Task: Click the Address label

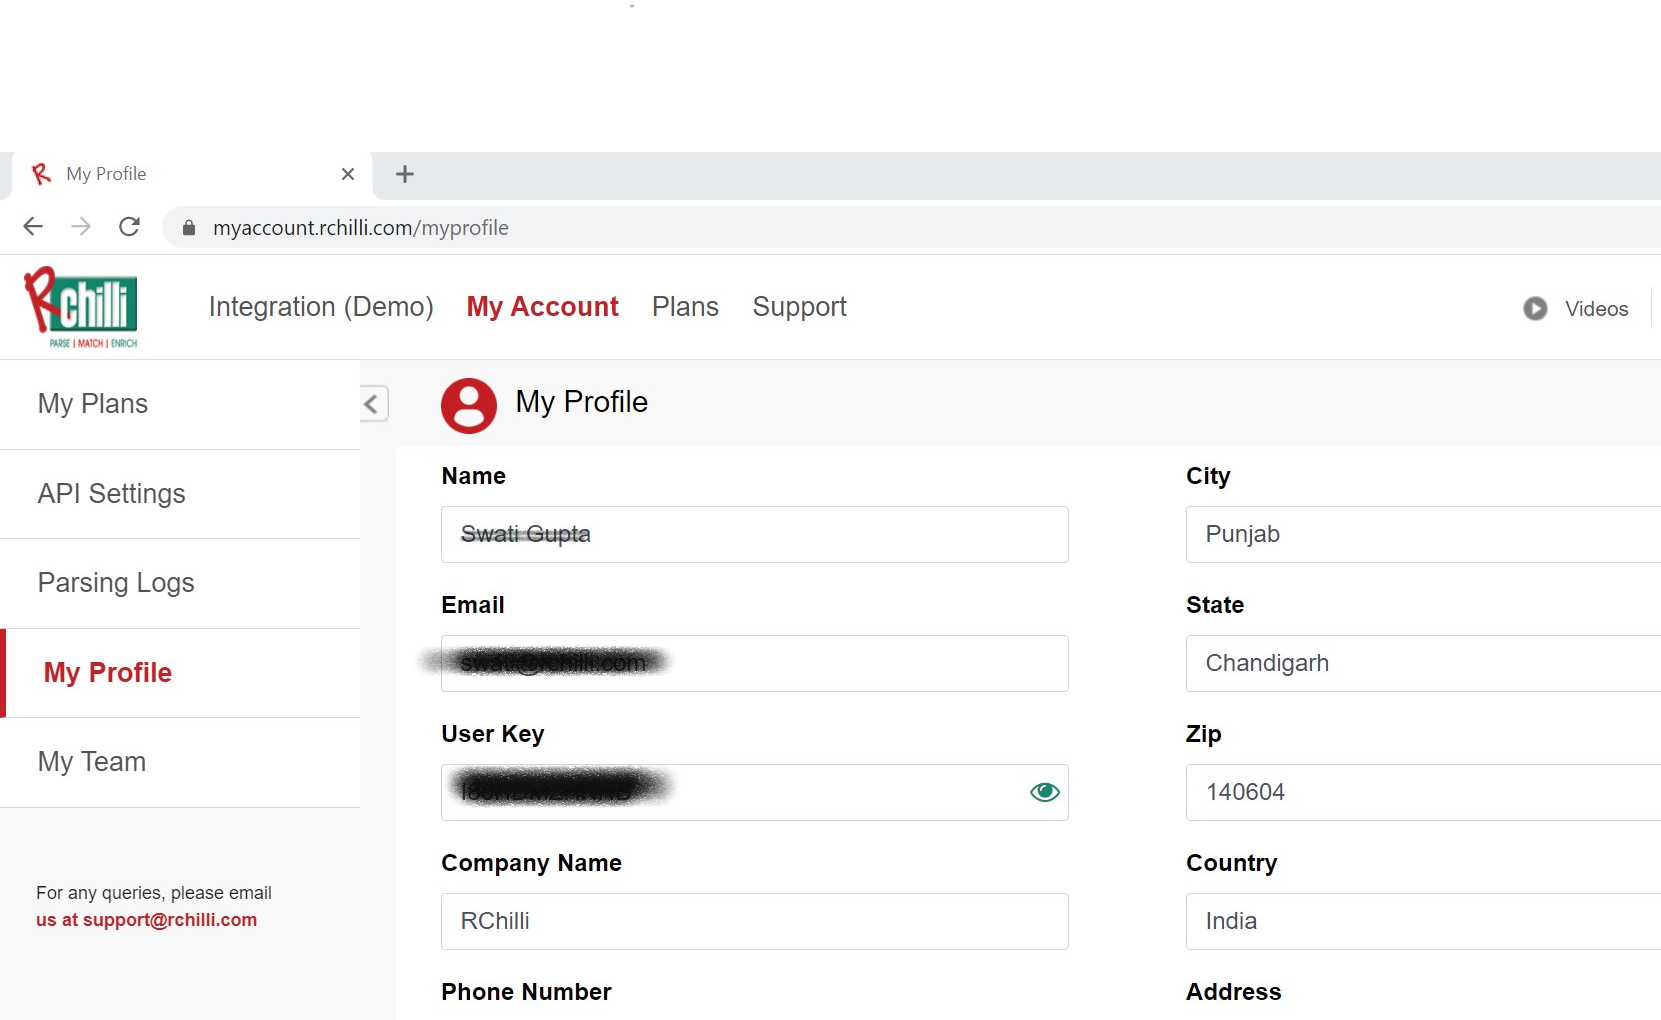Action: pos(1233,992)
